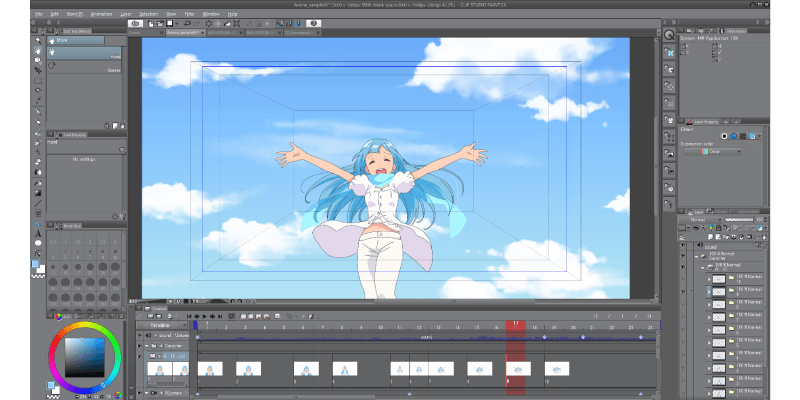The image size is (800, 400).
Task: Pick a color in the color wheel square
Action: point(84,357)
